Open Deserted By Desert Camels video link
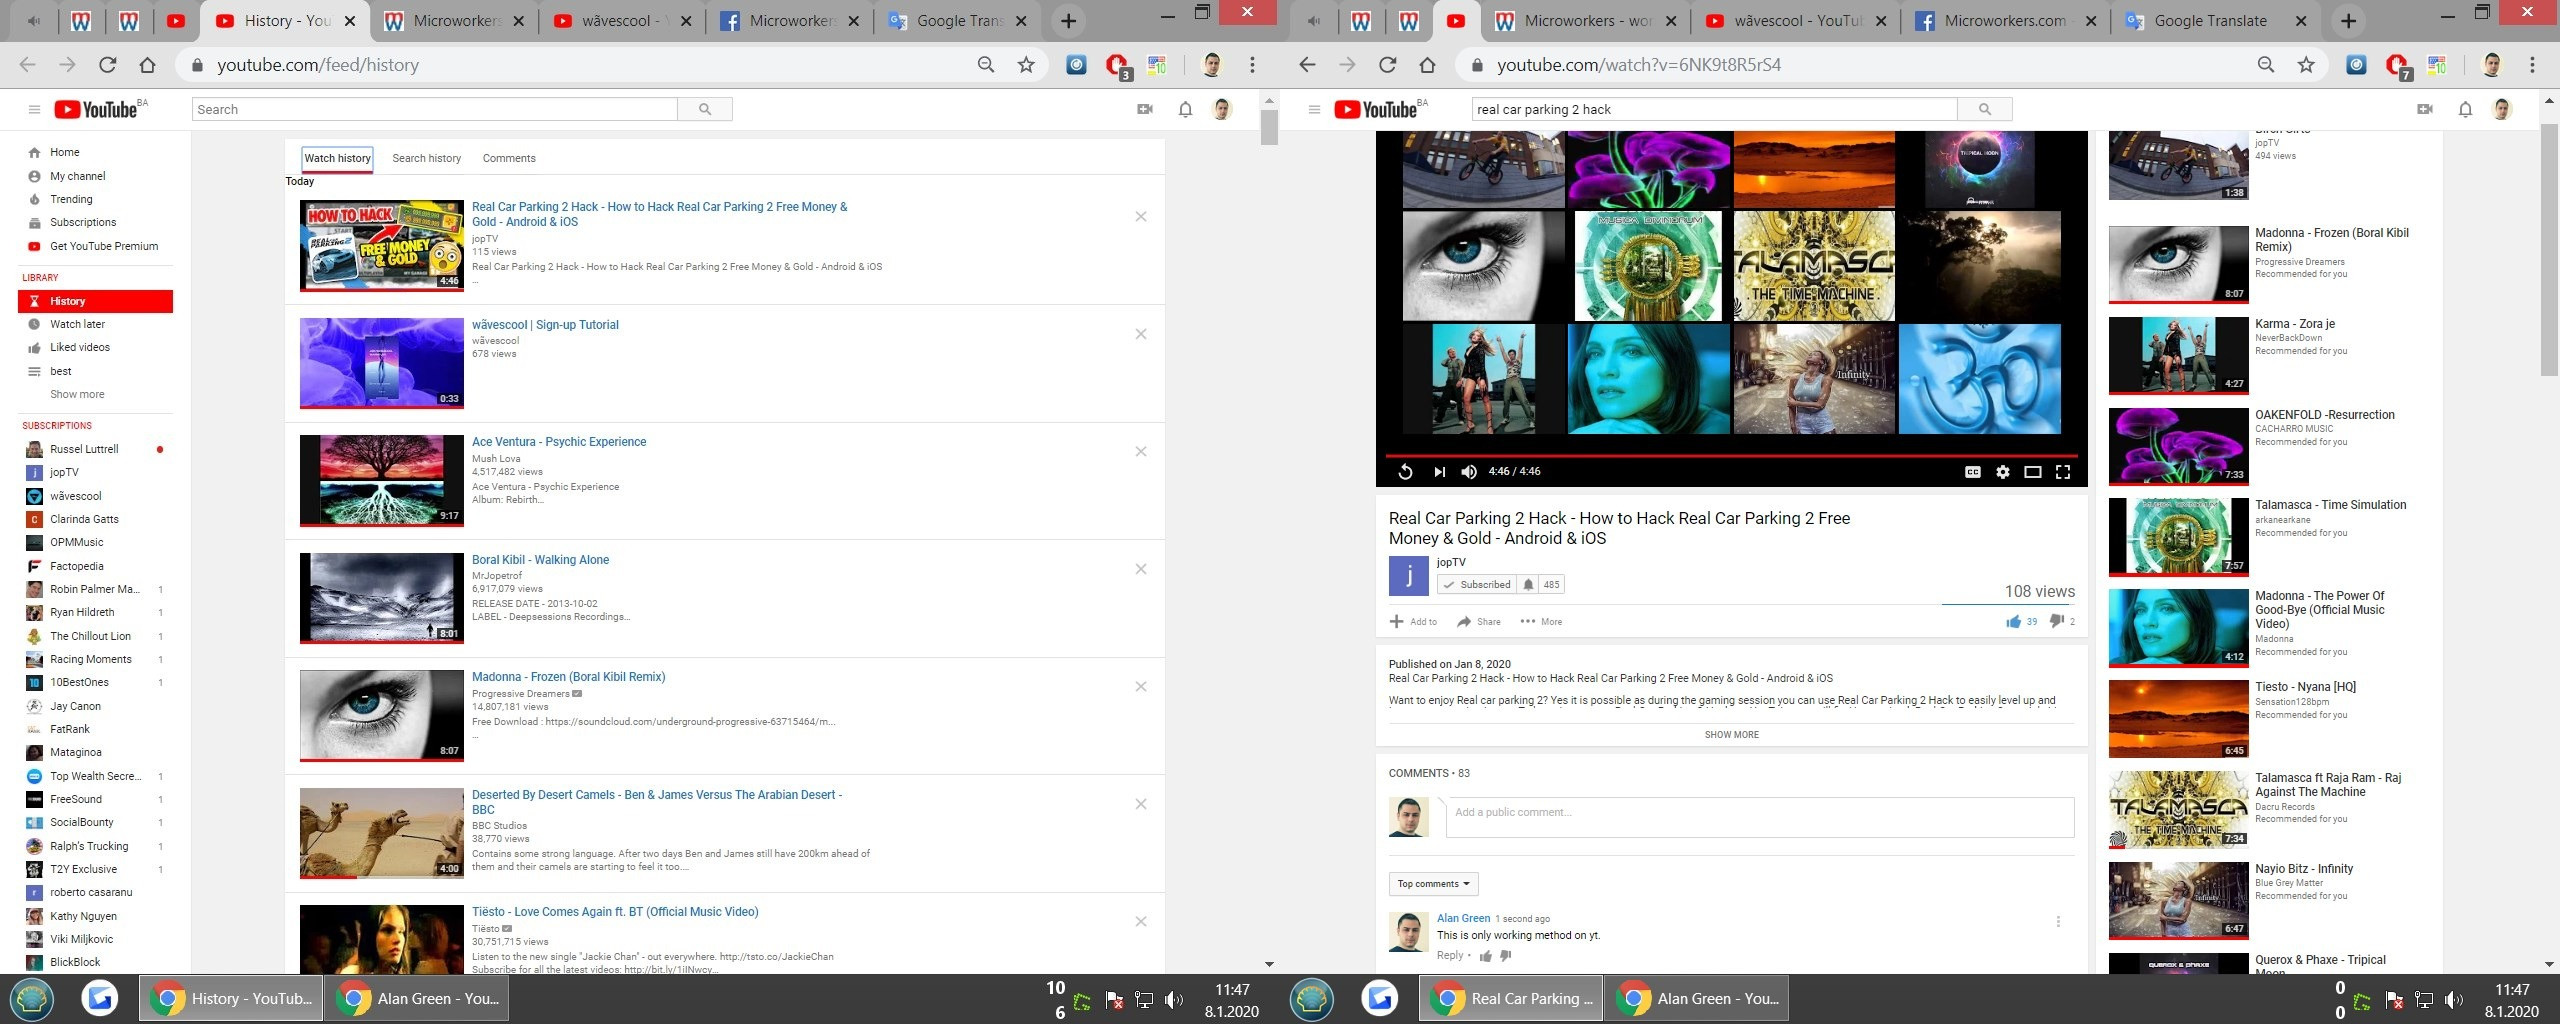2560x1024 pixels. (657, 802)
